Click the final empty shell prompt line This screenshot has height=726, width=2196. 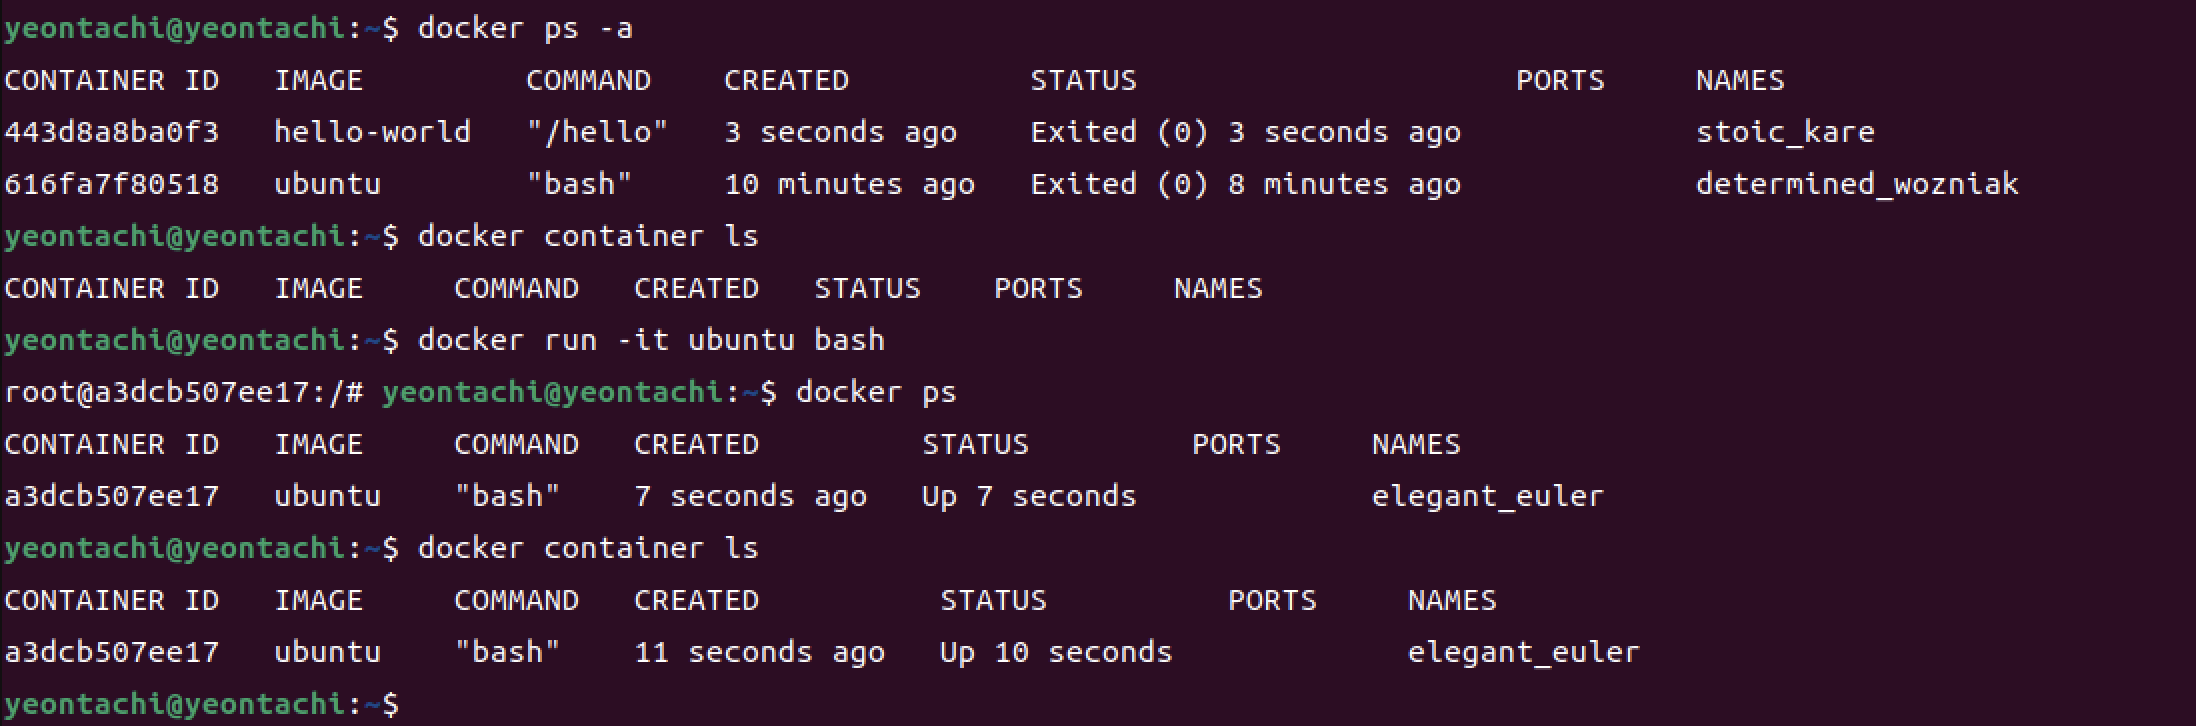tap(201, 704)
